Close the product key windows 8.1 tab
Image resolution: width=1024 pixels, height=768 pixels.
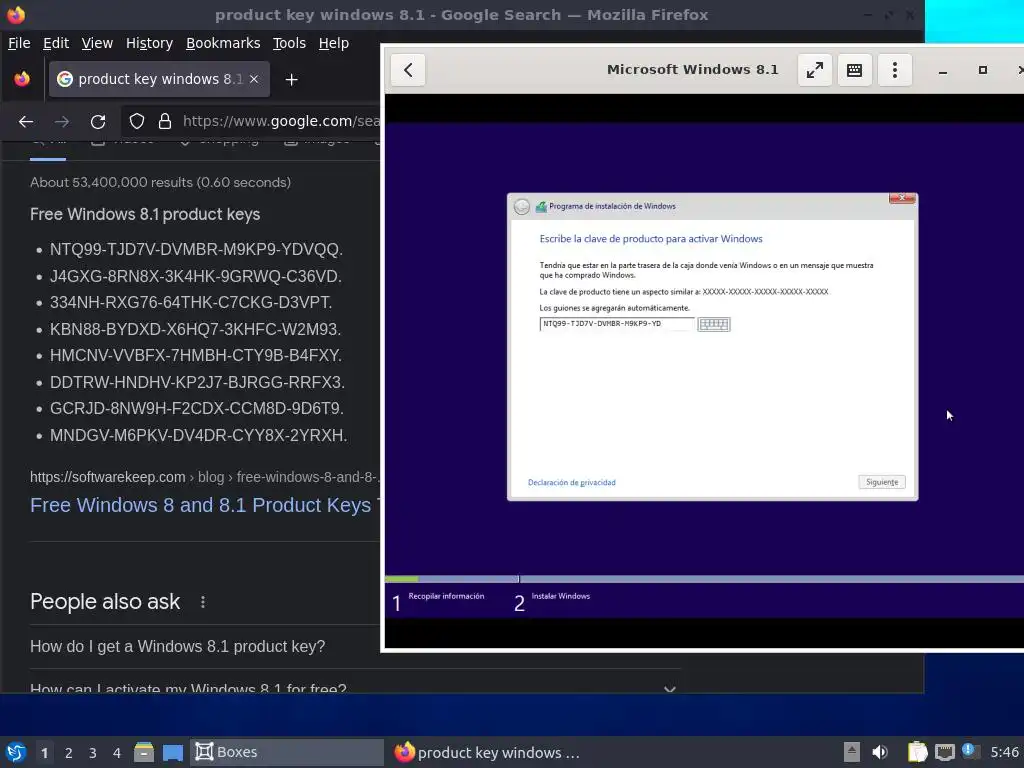tap(254, 79)
